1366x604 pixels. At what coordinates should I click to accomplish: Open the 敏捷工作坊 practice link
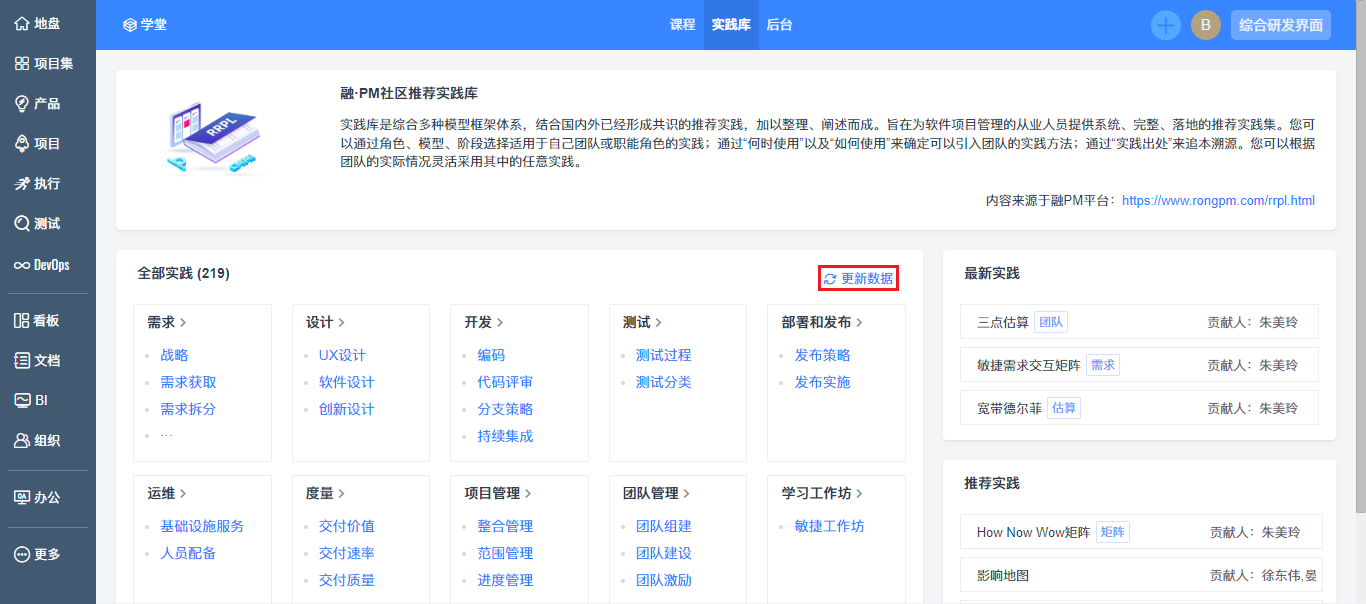pos(830,526)
